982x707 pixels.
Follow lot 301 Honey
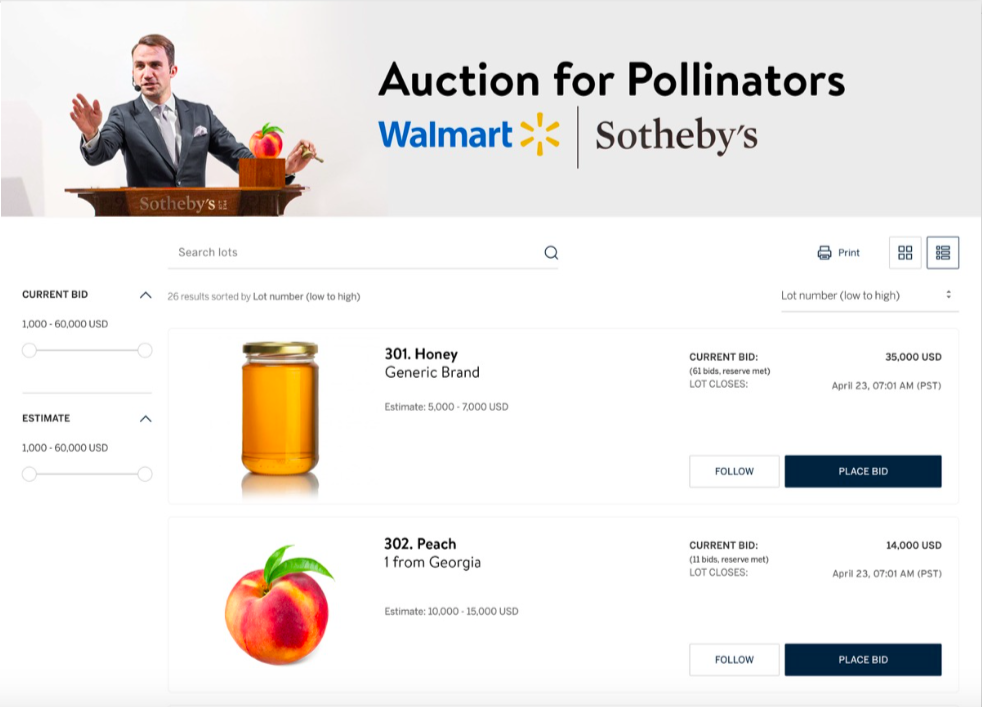coord(734,471)
